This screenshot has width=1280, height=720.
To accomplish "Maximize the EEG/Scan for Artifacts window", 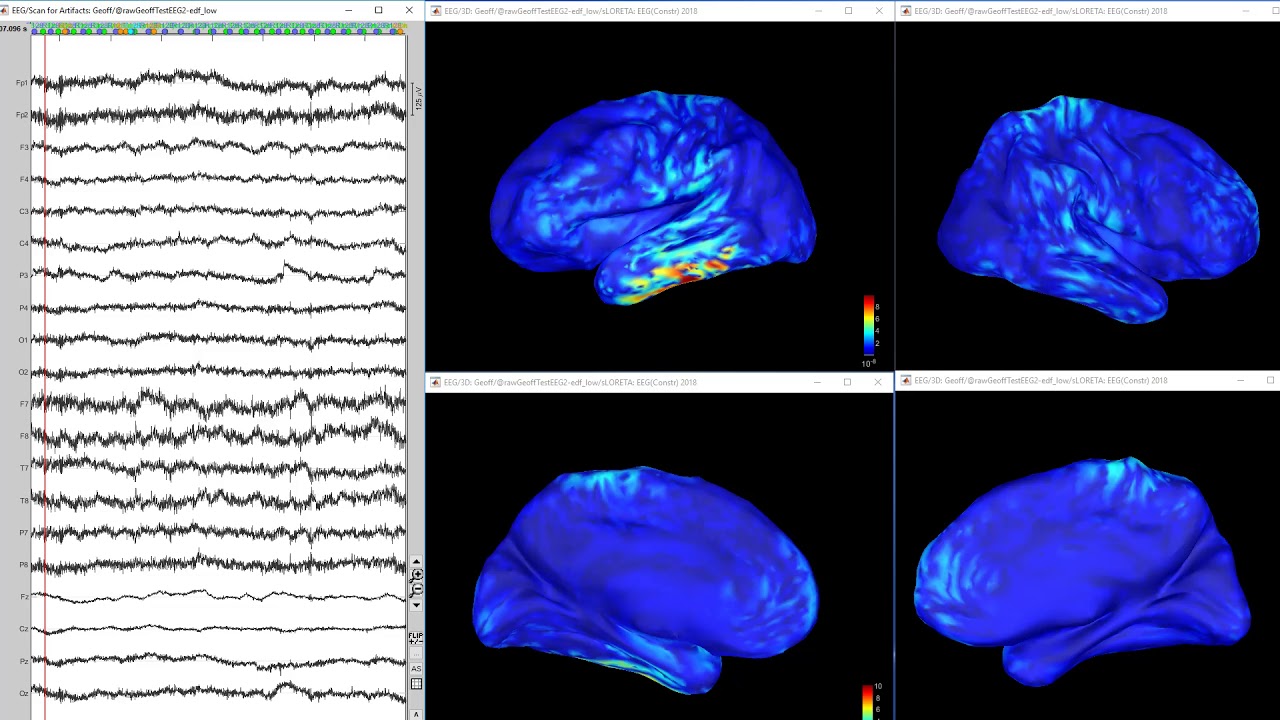I will point(378,10).
